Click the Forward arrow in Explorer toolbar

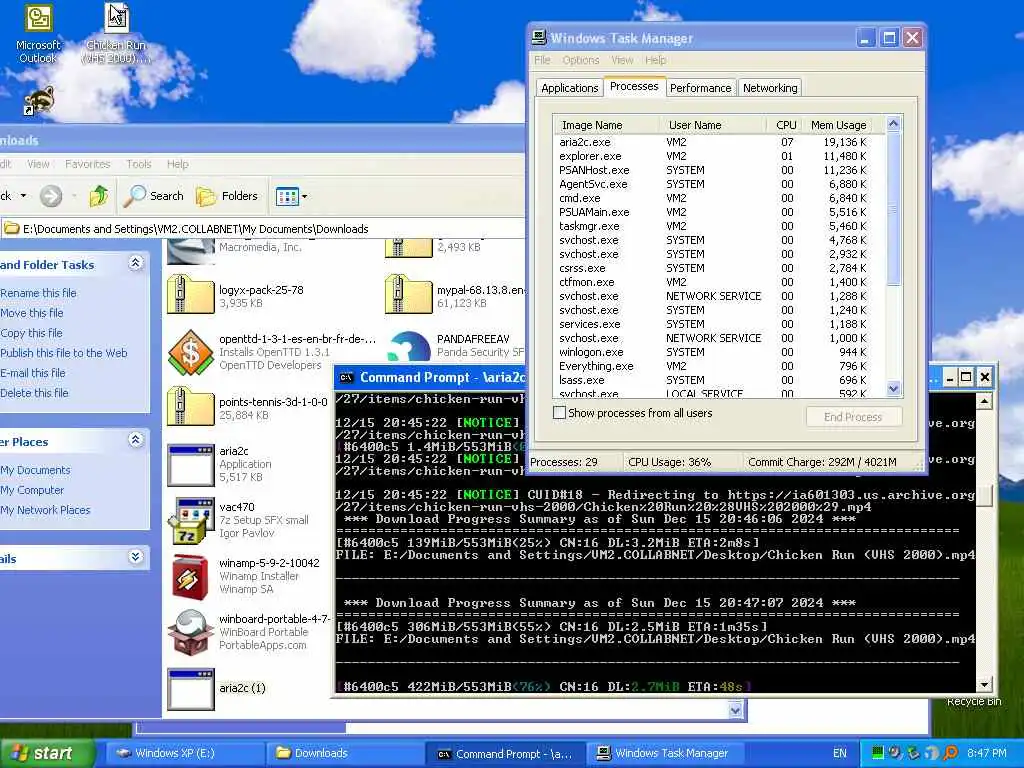click(51, 196)
